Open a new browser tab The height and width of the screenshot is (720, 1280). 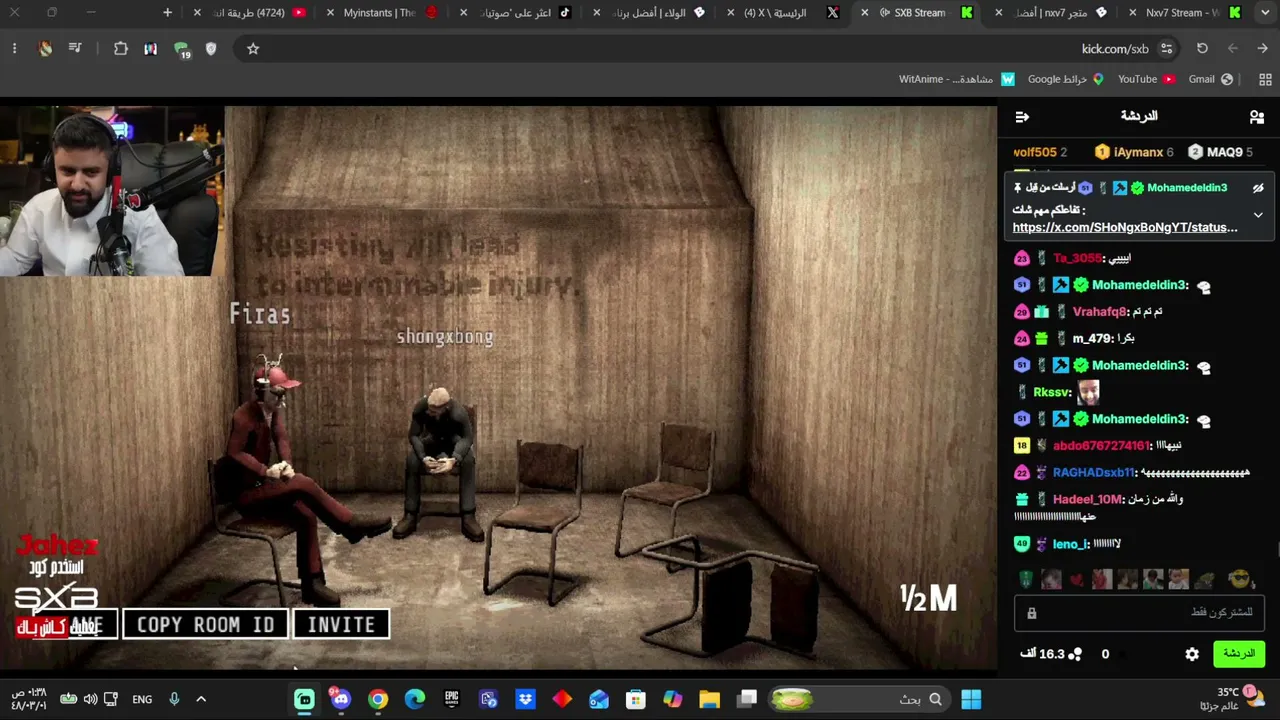[x=167, y=13]
